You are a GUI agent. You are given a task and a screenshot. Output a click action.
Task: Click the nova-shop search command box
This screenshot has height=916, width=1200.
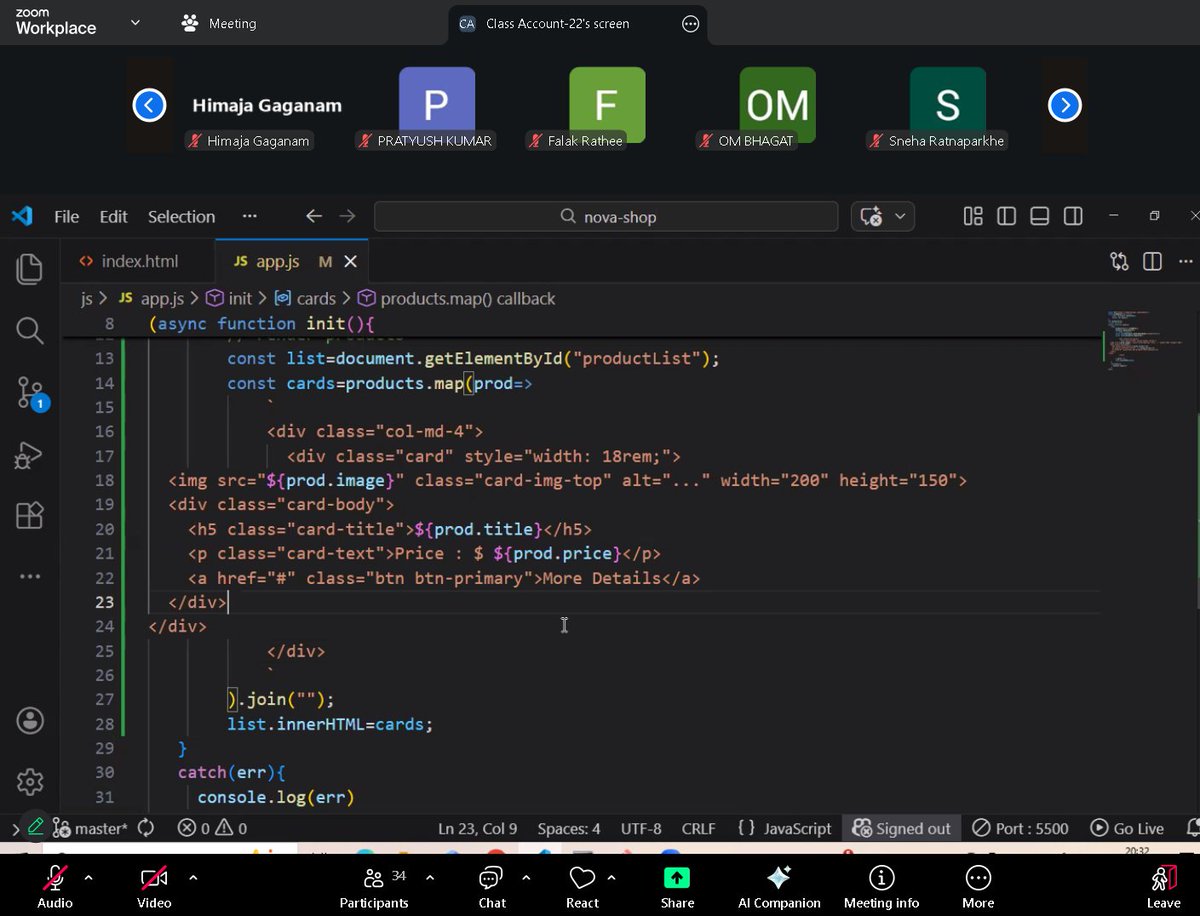click(606, 216)
